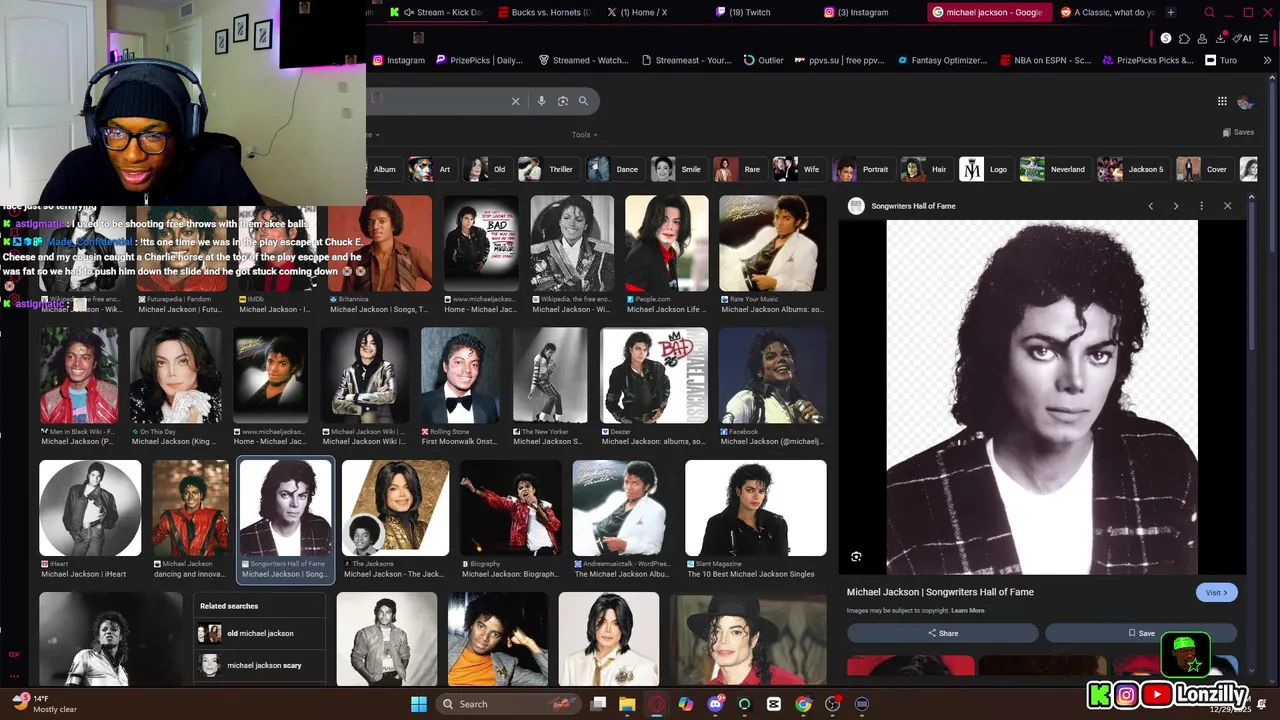Open Copilot from the taskbar
Screen dimensions: 1280x720
(685, 704)
